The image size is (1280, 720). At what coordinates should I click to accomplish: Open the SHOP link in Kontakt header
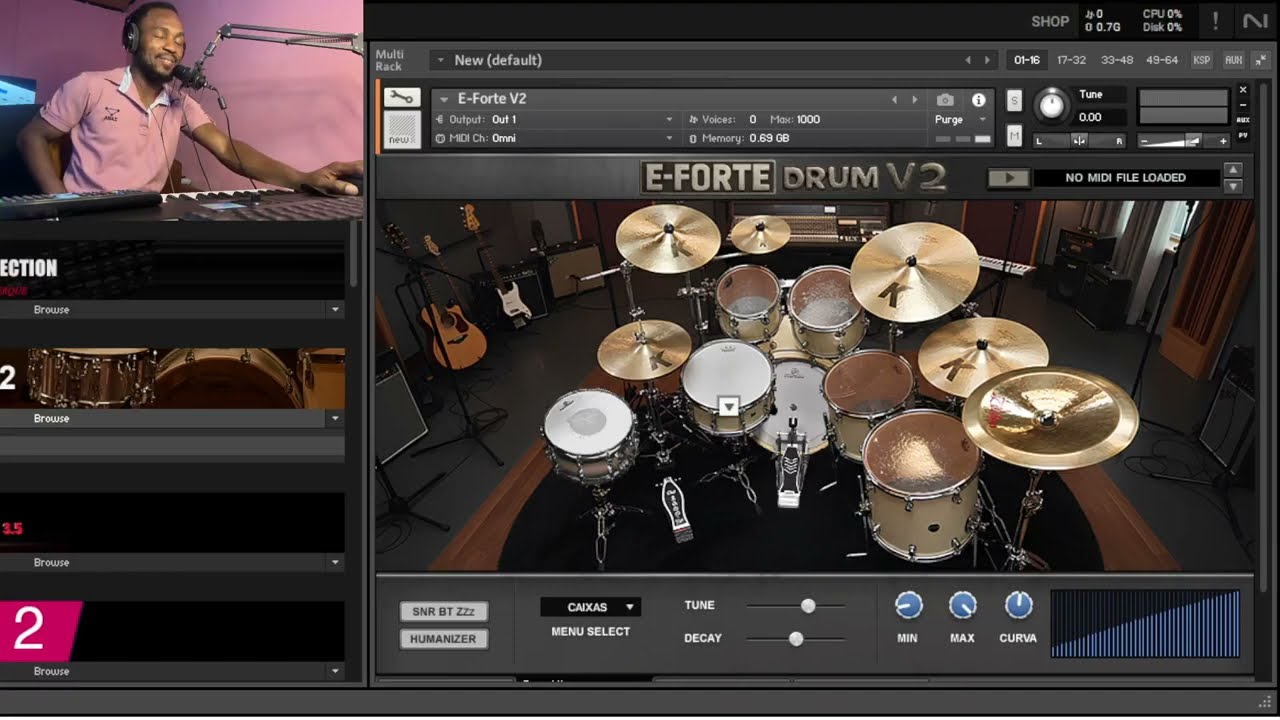tap(1050, 21)
